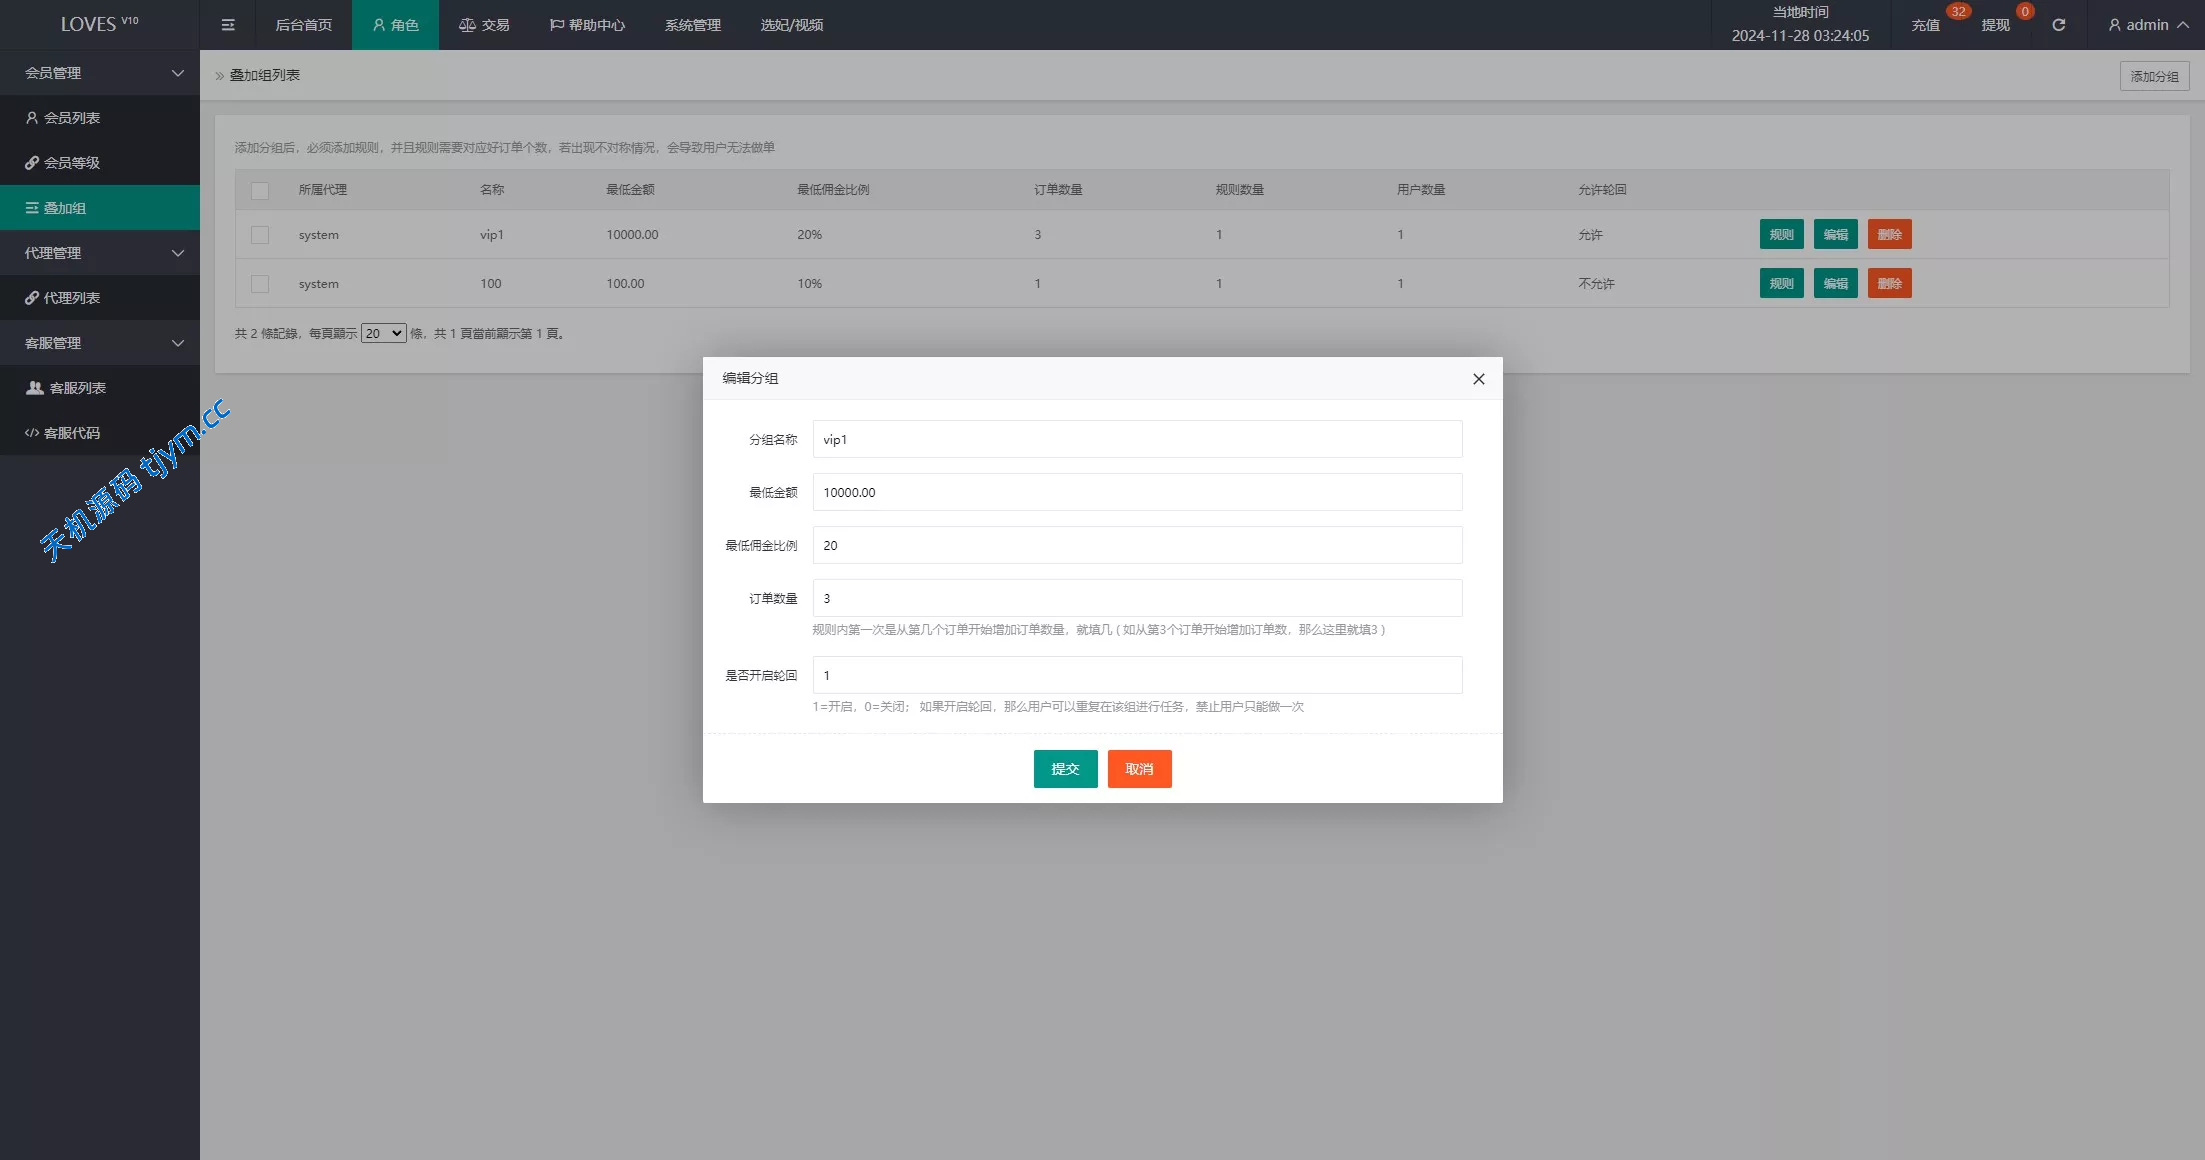Click the orange 取消 button

[1139, 769]
